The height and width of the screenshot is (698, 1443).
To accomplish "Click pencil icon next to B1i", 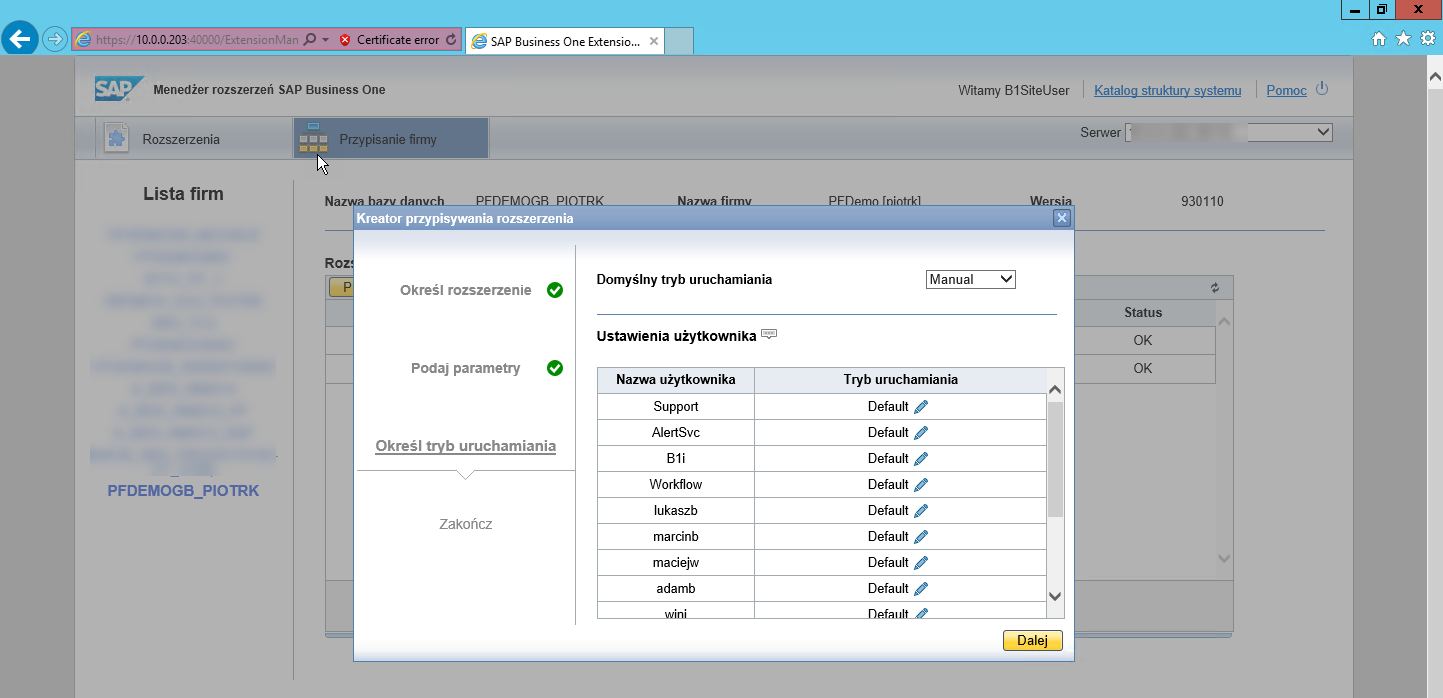I will tap(921, 459).
